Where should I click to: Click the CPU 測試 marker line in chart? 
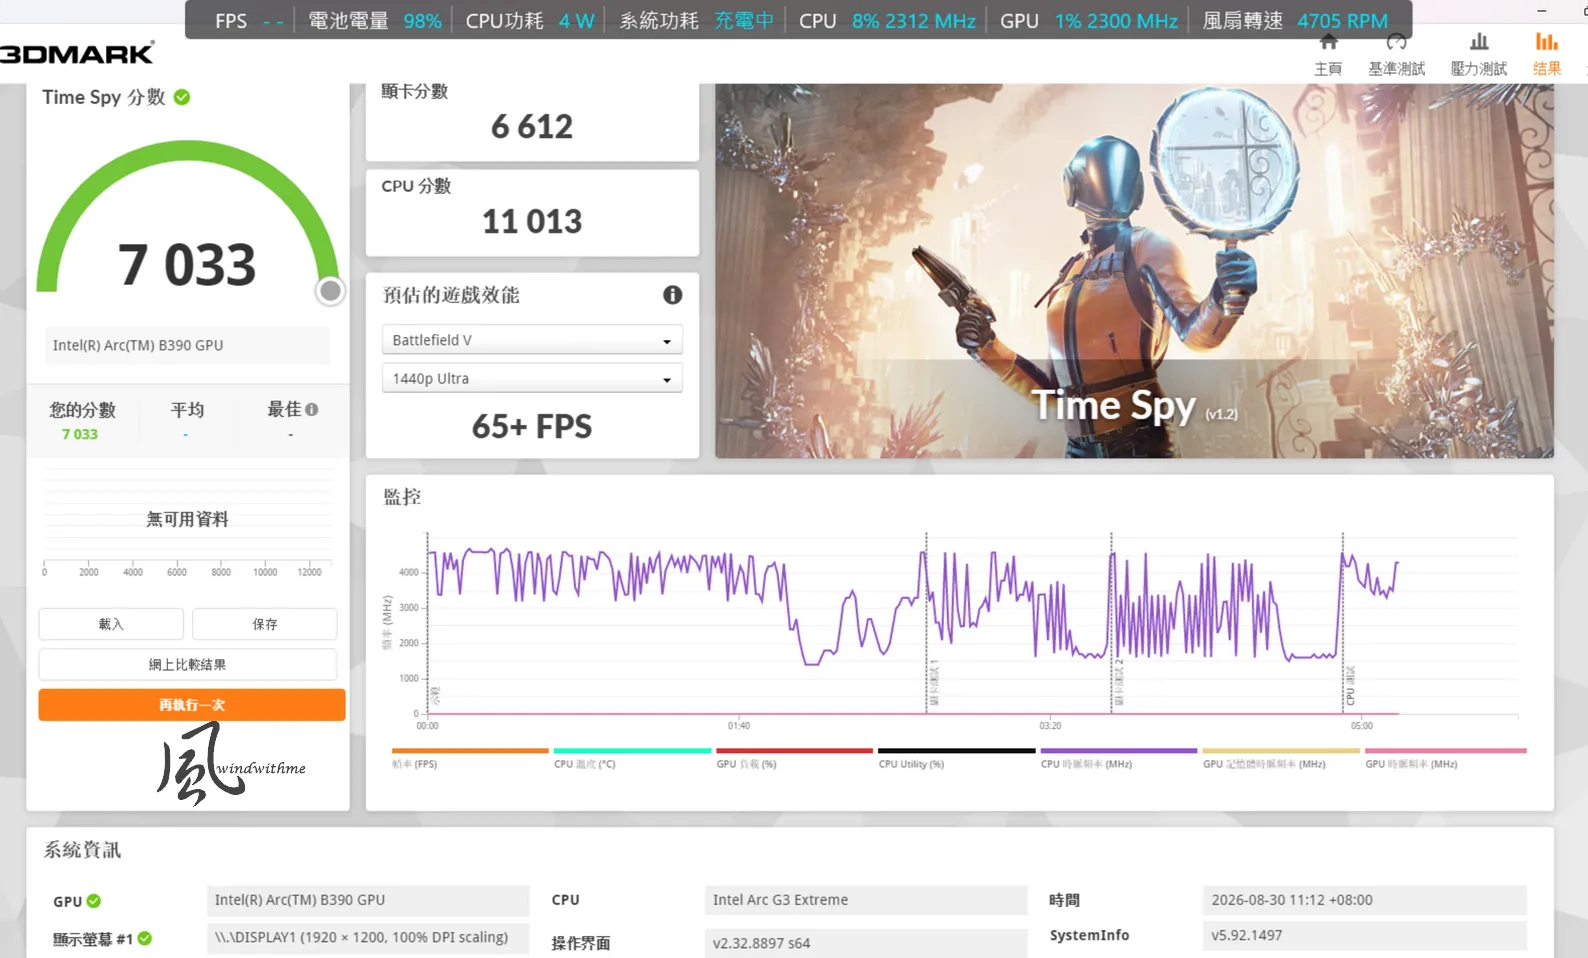1343,625
